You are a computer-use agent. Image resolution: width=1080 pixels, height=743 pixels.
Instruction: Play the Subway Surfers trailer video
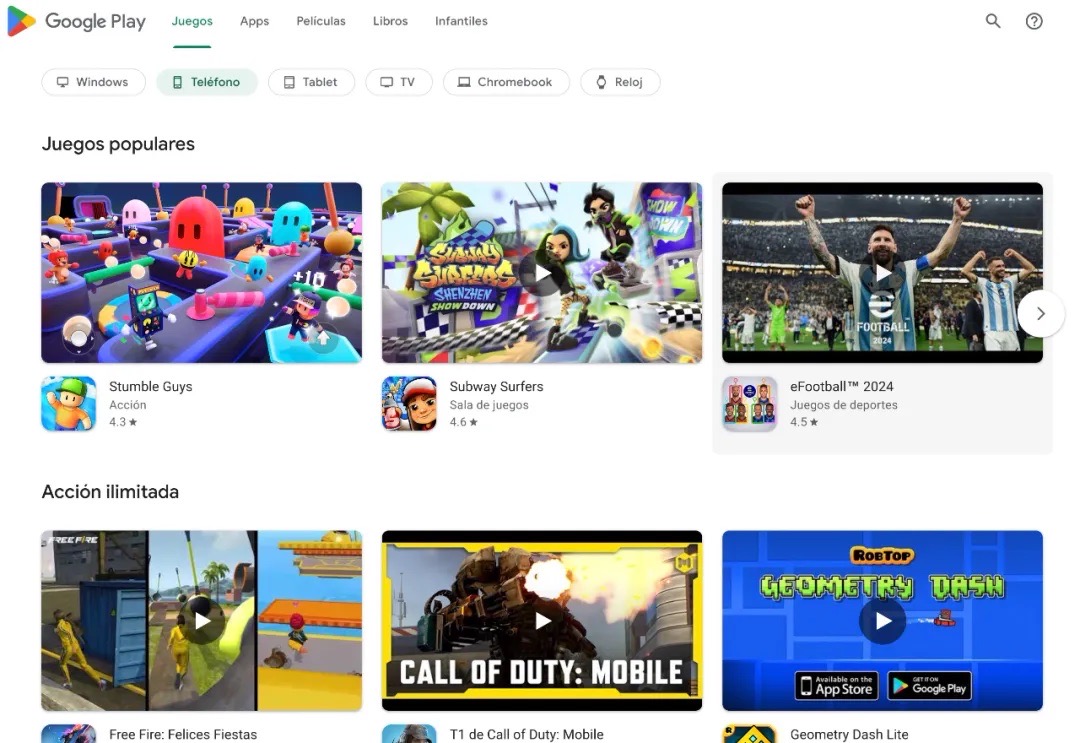[542, 273]
